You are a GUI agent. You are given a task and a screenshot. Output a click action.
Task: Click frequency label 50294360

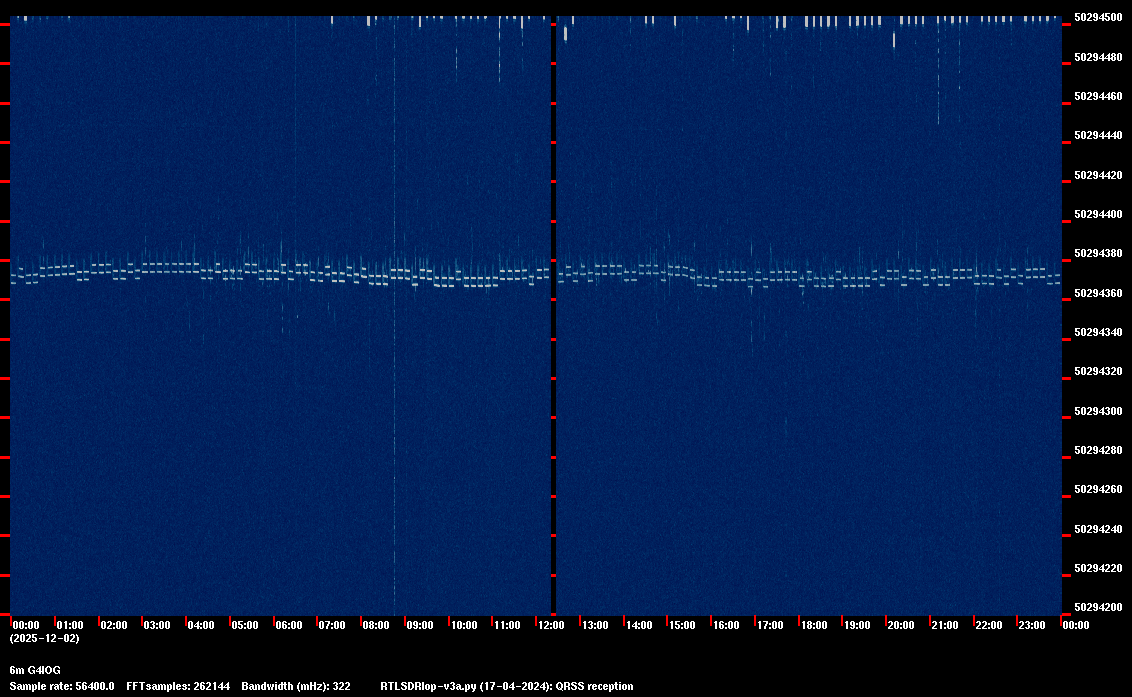pyautogui.click(x=1099, y=293)
